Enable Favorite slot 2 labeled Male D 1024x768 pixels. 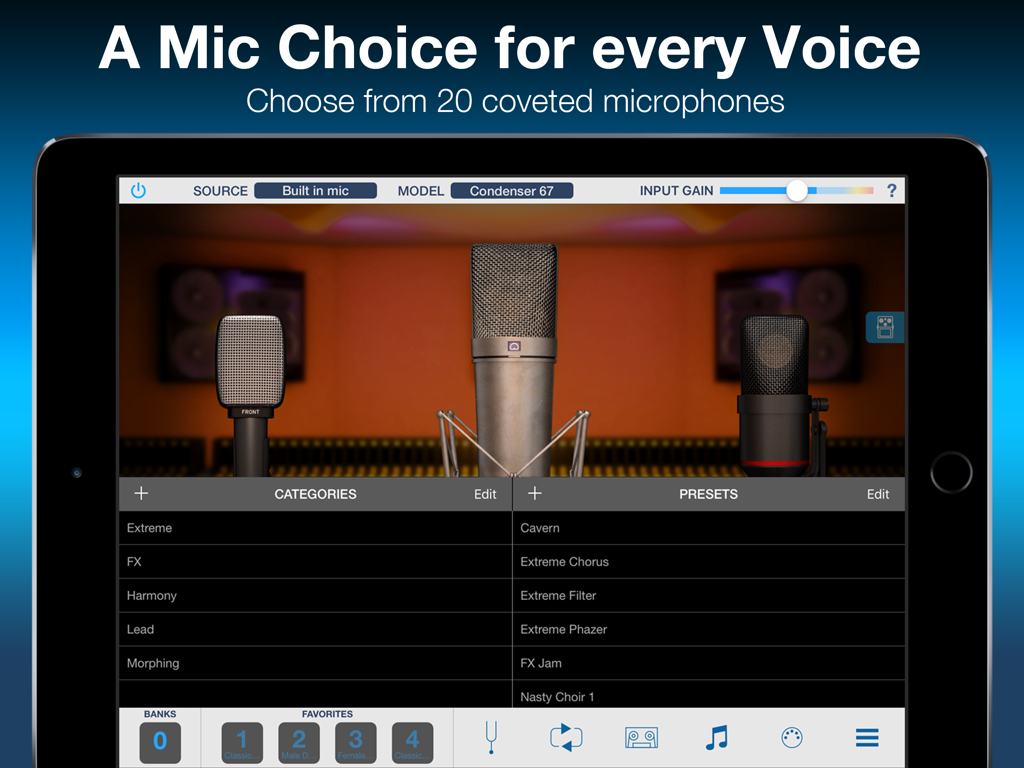click(298, 743)
